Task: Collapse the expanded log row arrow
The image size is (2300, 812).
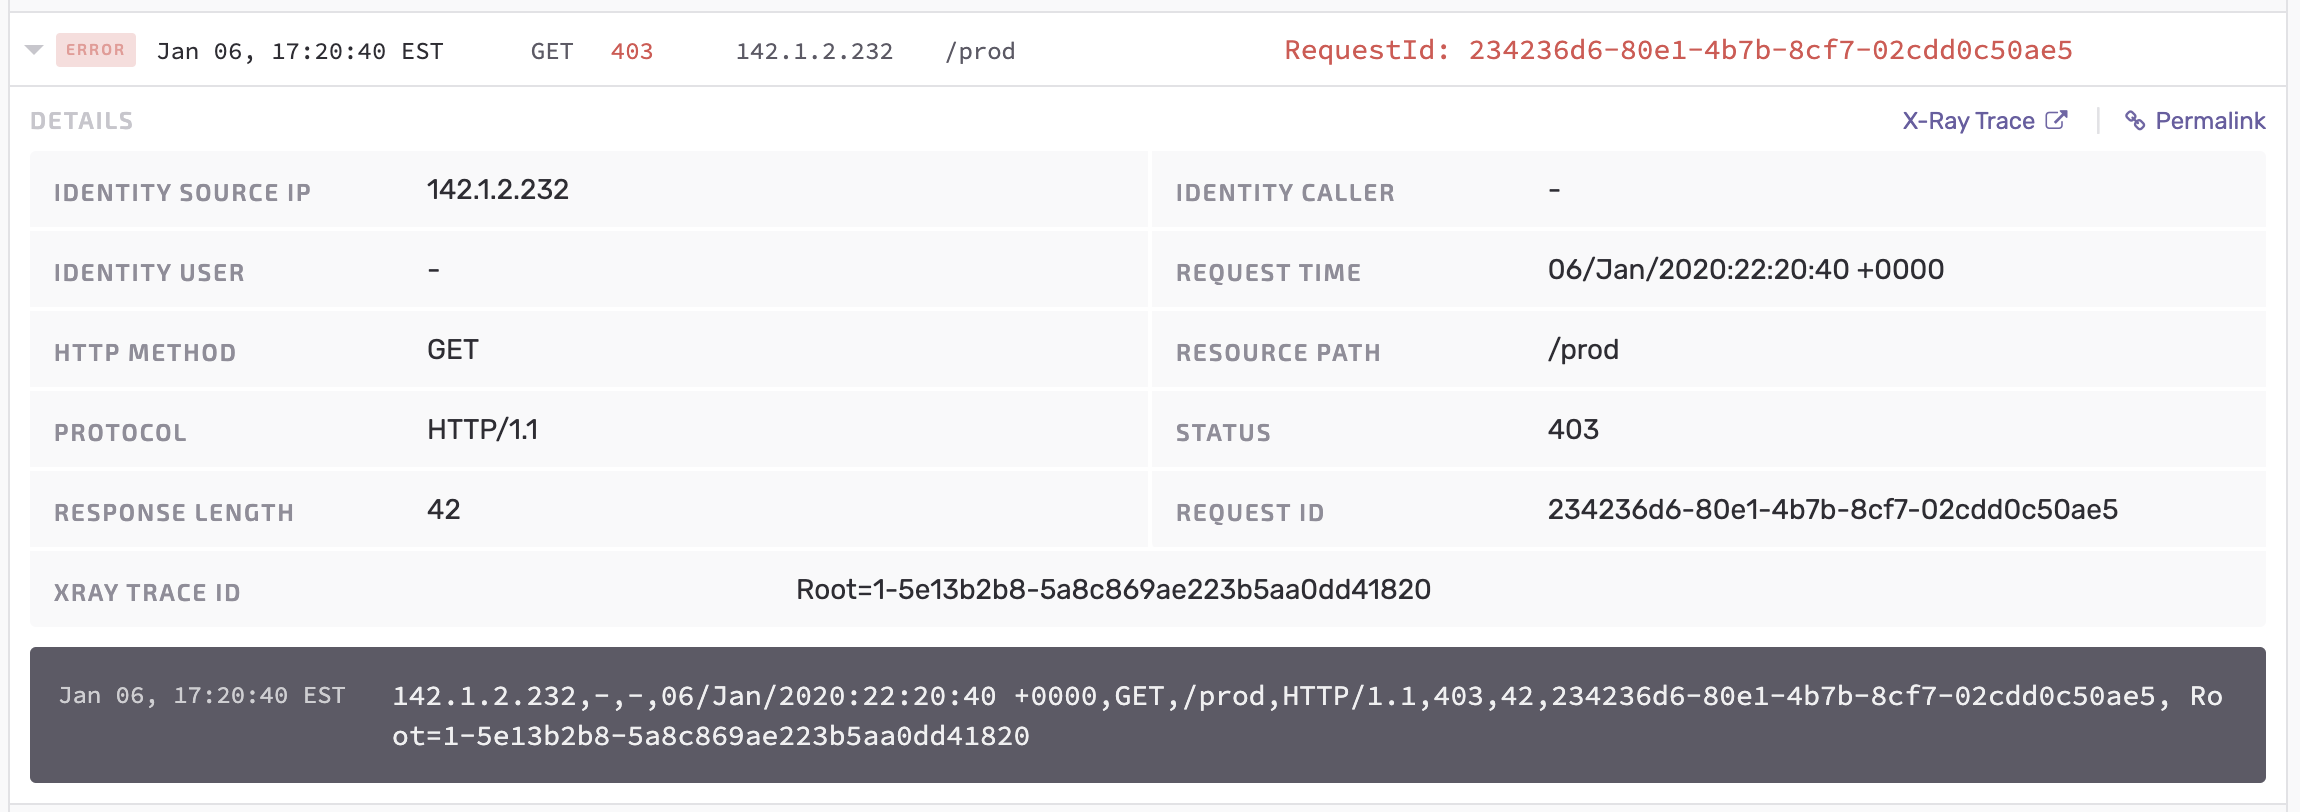Action: tap(34, 50)
